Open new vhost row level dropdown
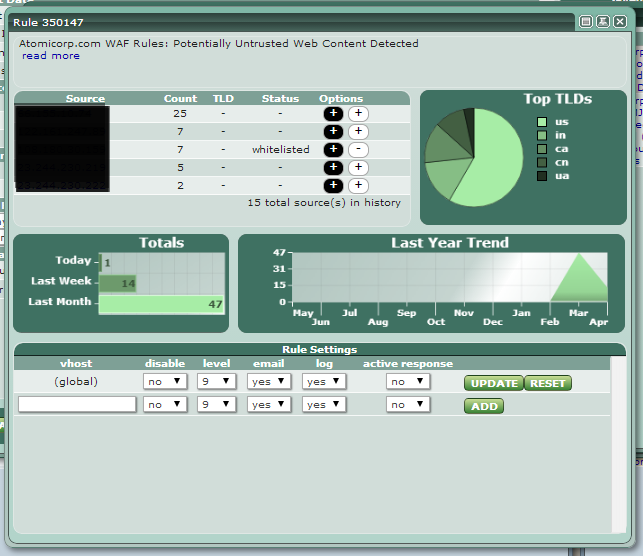 [x=216, y=404]
